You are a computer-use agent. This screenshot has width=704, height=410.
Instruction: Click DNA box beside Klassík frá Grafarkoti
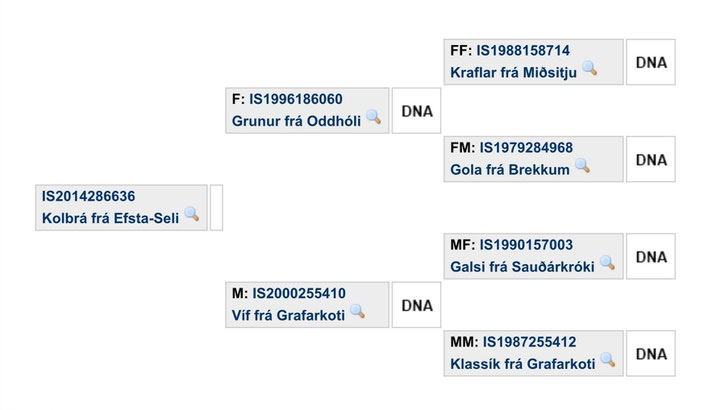(x=651, y=354)
